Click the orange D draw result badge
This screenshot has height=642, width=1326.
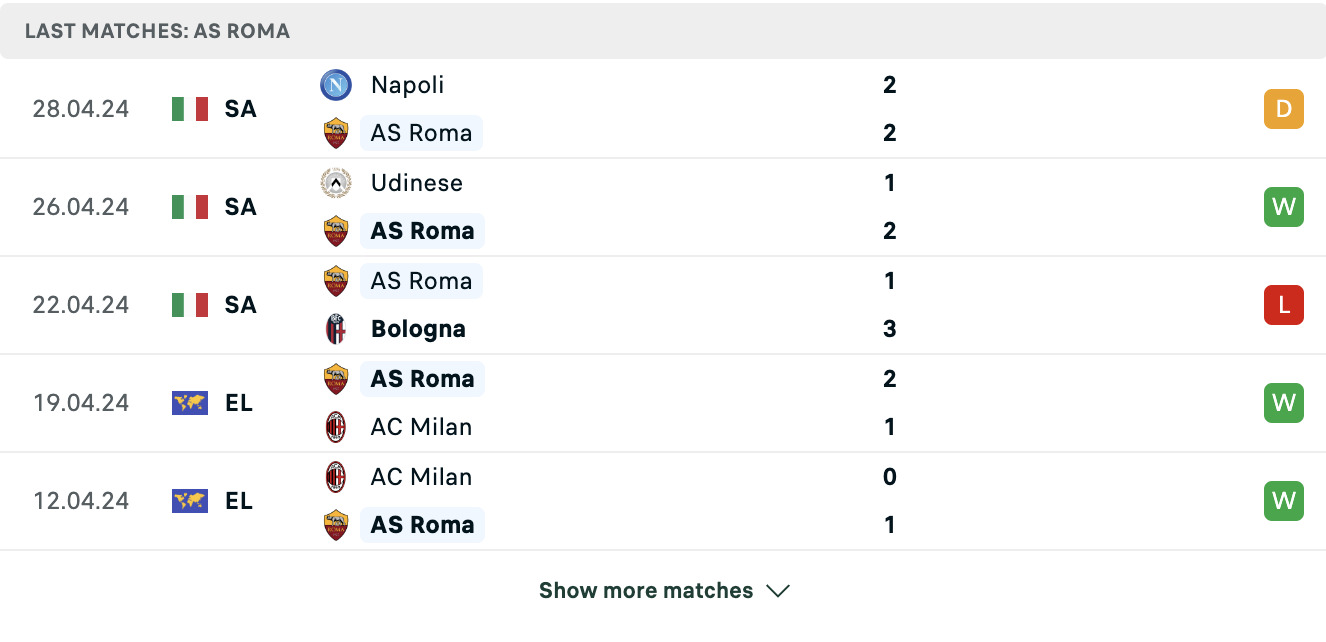tap(1284, 109)
